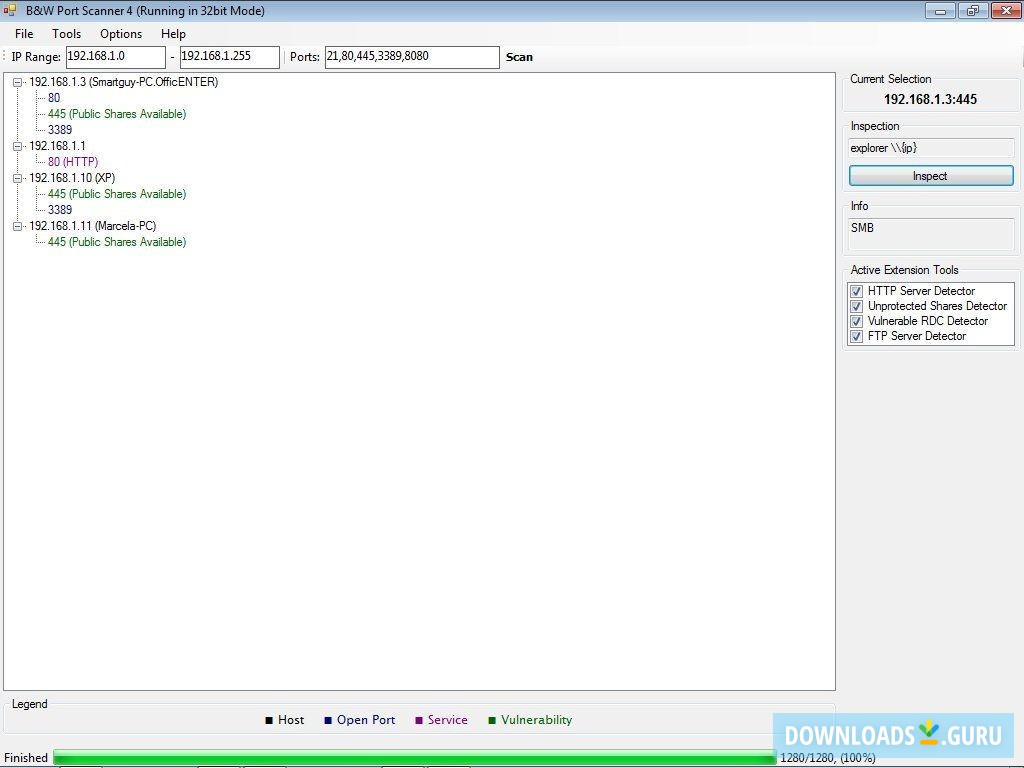Click the black Host legend swatch

click(268, 720)
